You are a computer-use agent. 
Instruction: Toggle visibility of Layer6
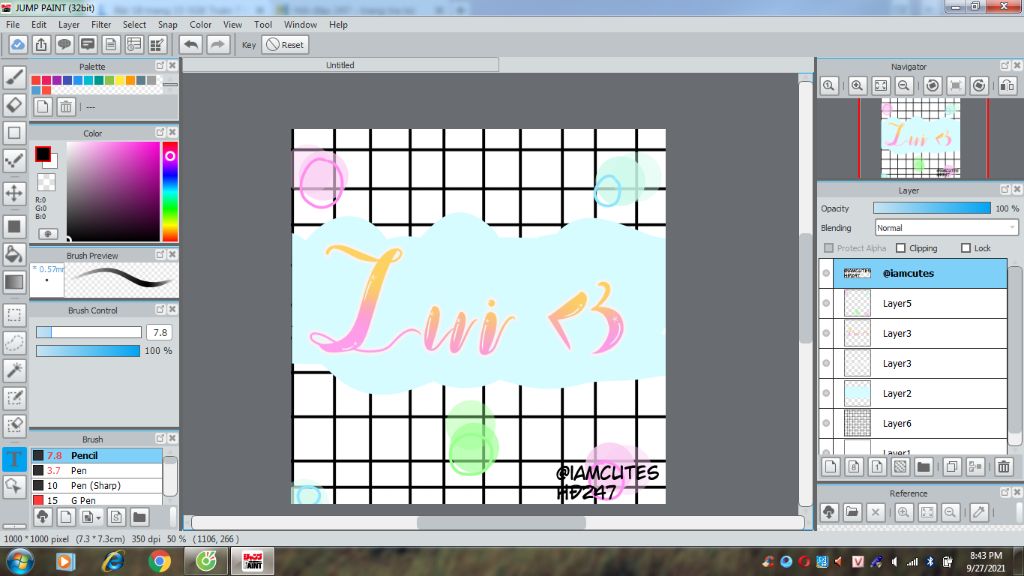tap(826, 423)
